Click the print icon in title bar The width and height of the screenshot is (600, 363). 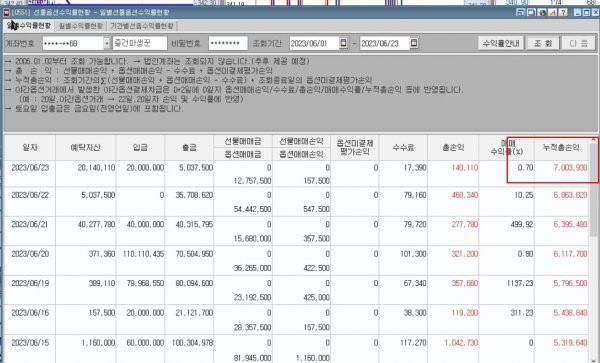(x=541, y=12)
